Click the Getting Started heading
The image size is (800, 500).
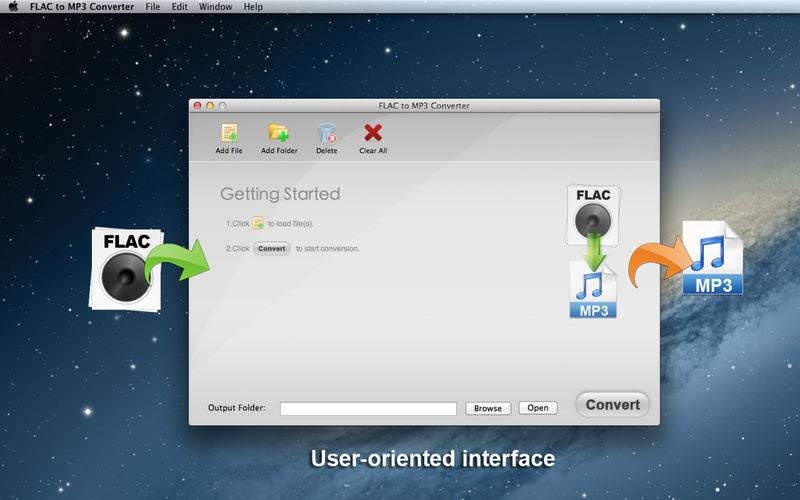click(x=280, y=194)
